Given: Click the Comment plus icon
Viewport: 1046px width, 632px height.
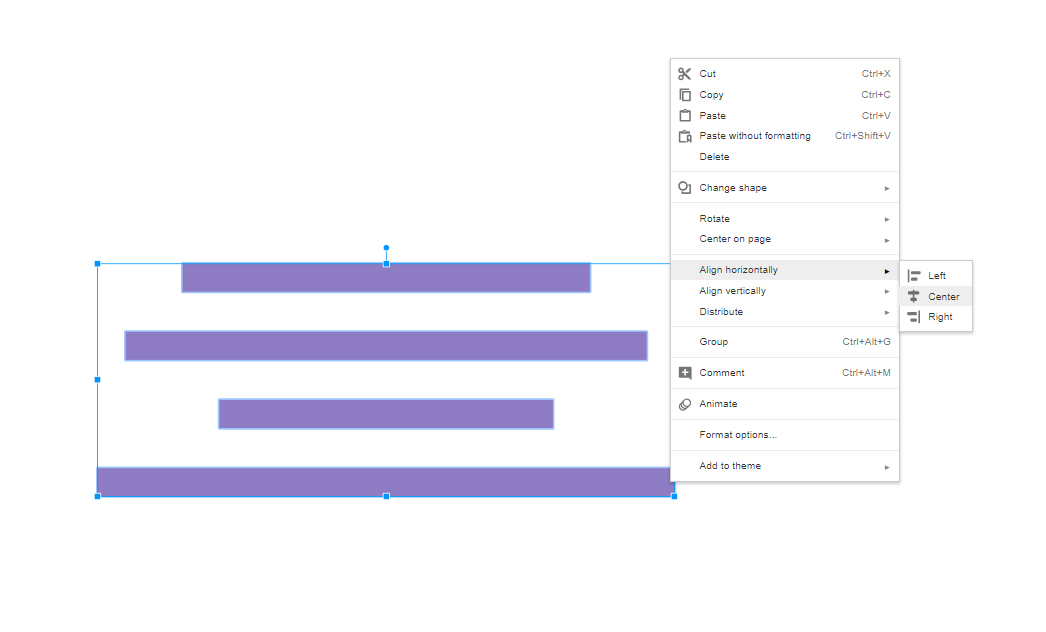Looking at the screenshot, I should [685, 373].
